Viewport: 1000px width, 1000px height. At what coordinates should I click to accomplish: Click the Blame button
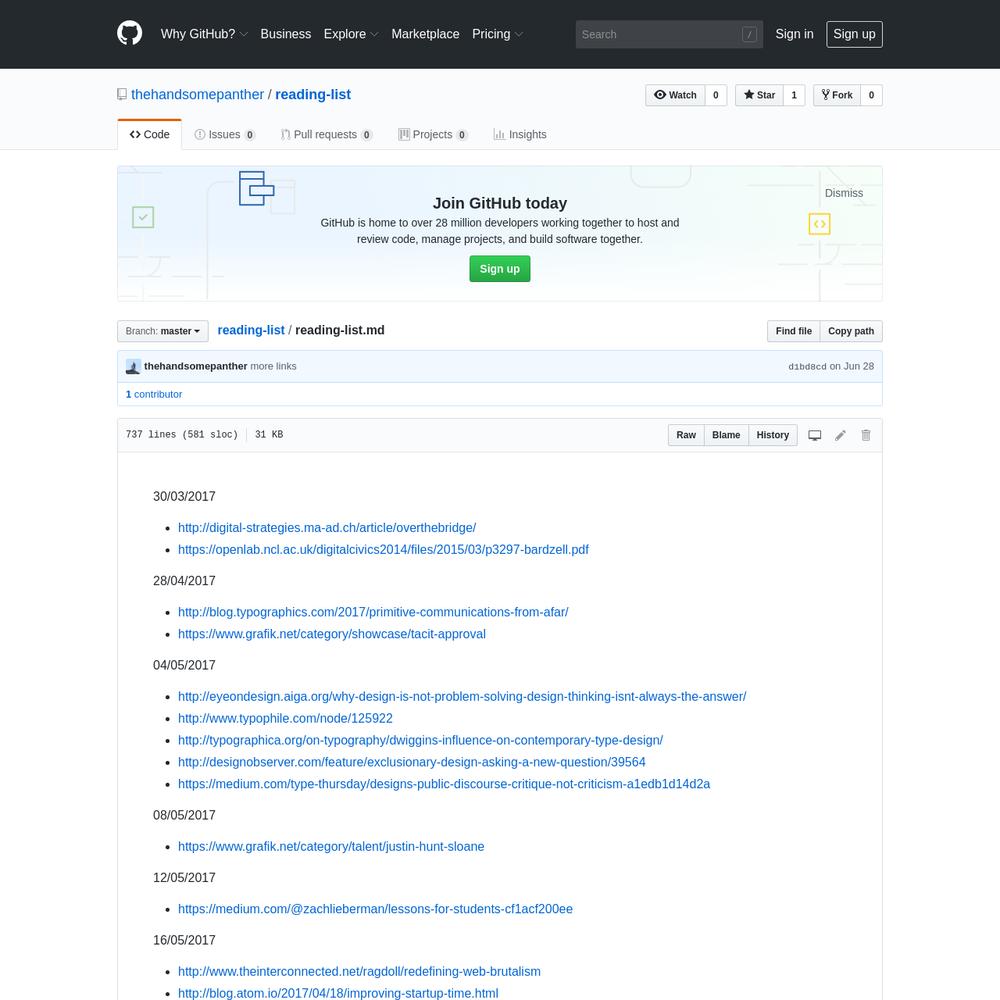click(x=726, y=435)
